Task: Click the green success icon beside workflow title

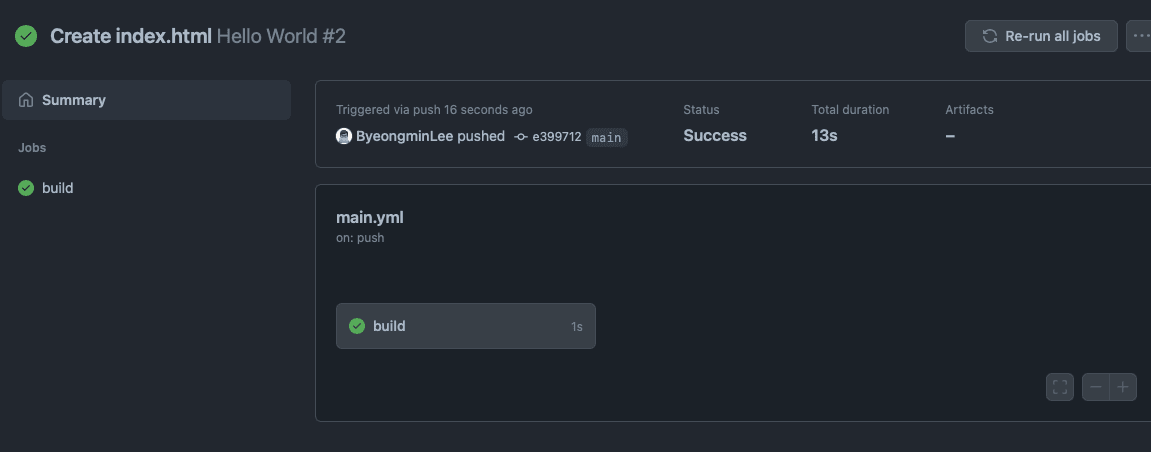Action: [26, 36]
